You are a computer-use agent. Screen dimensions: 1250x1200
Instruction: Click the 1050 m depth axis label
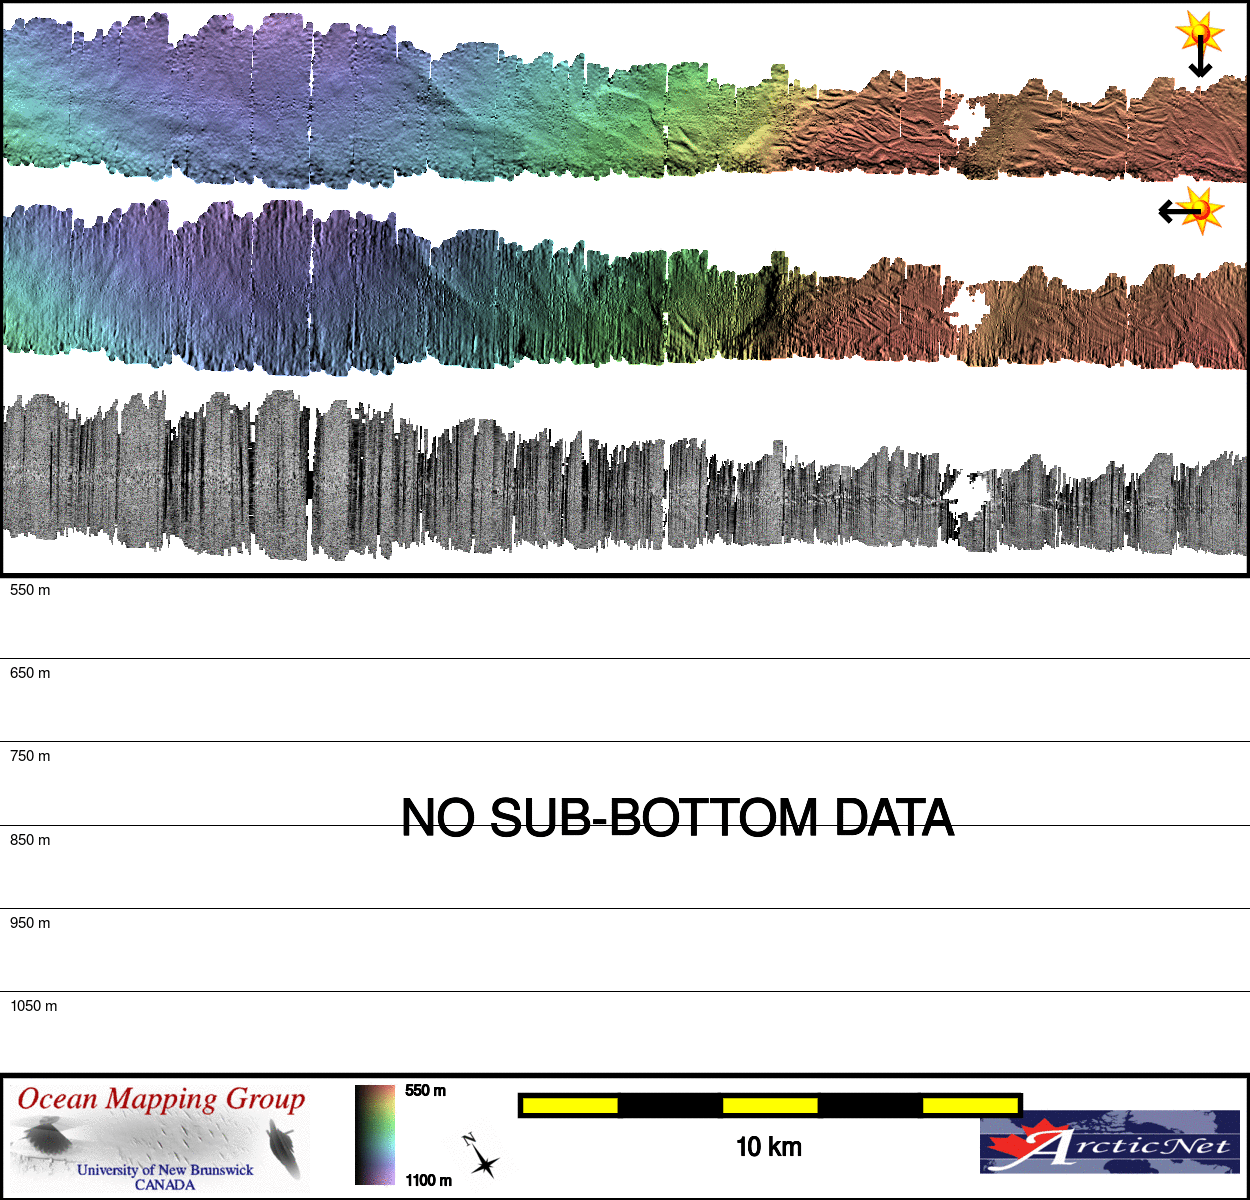pos(34,1006)
